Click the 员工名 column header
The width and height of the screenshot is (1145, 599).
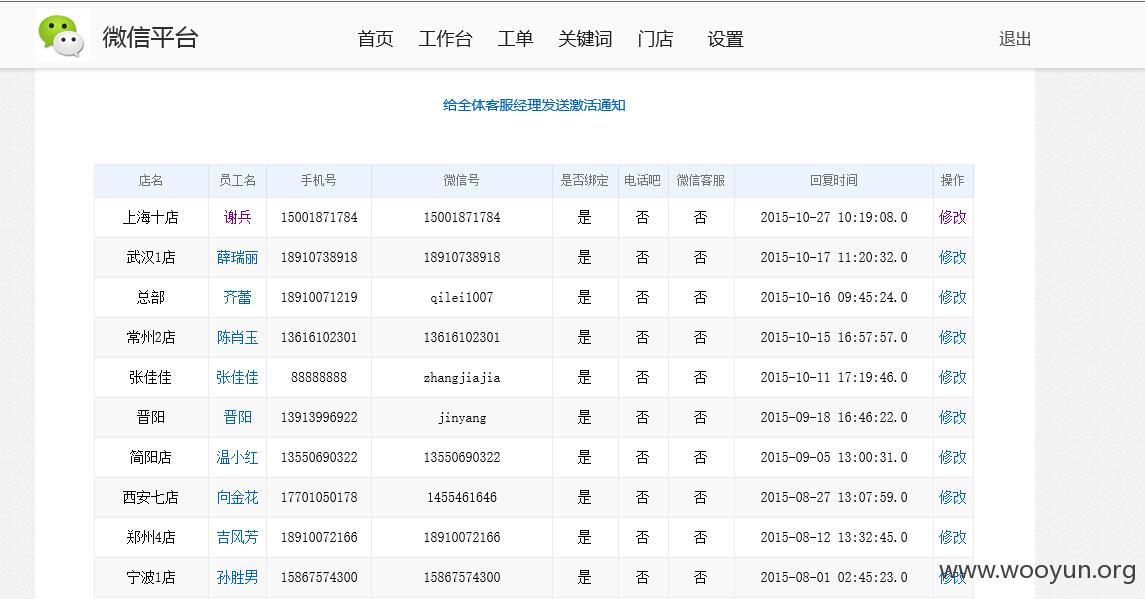coord(237,180)
